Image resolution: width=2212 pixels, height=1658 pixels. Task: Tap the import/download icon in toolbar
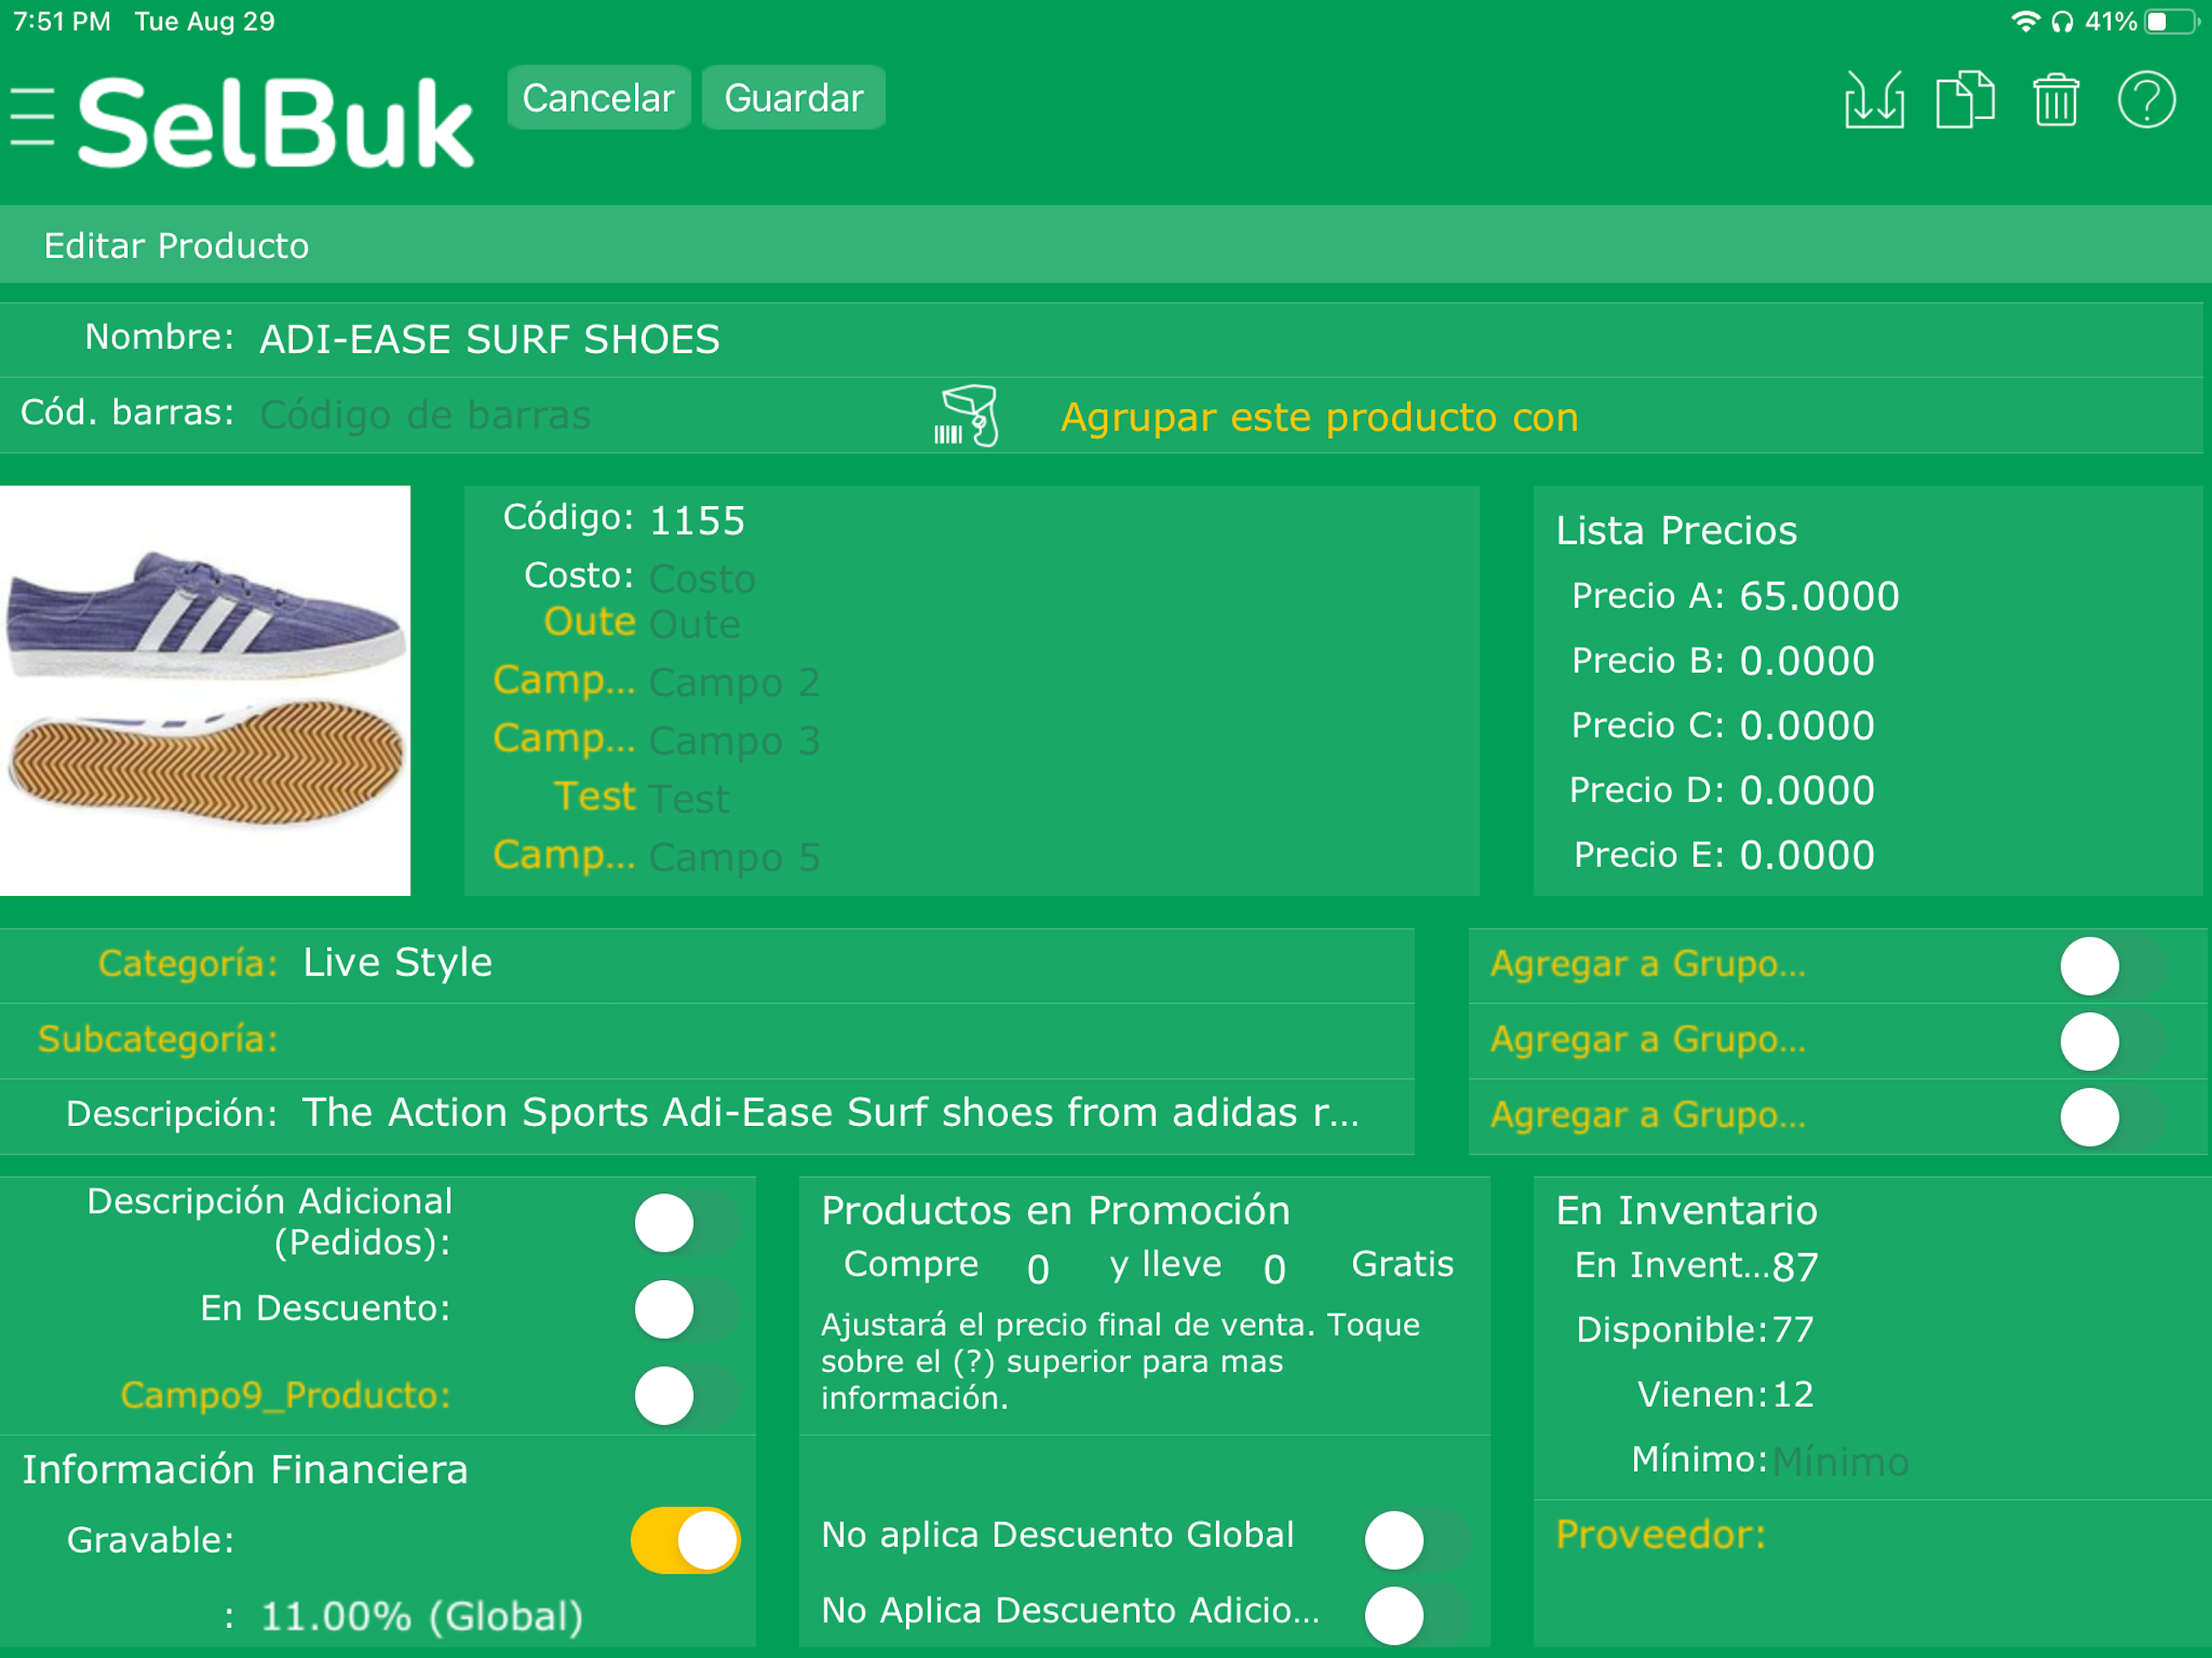click(x=1874, y=100)
